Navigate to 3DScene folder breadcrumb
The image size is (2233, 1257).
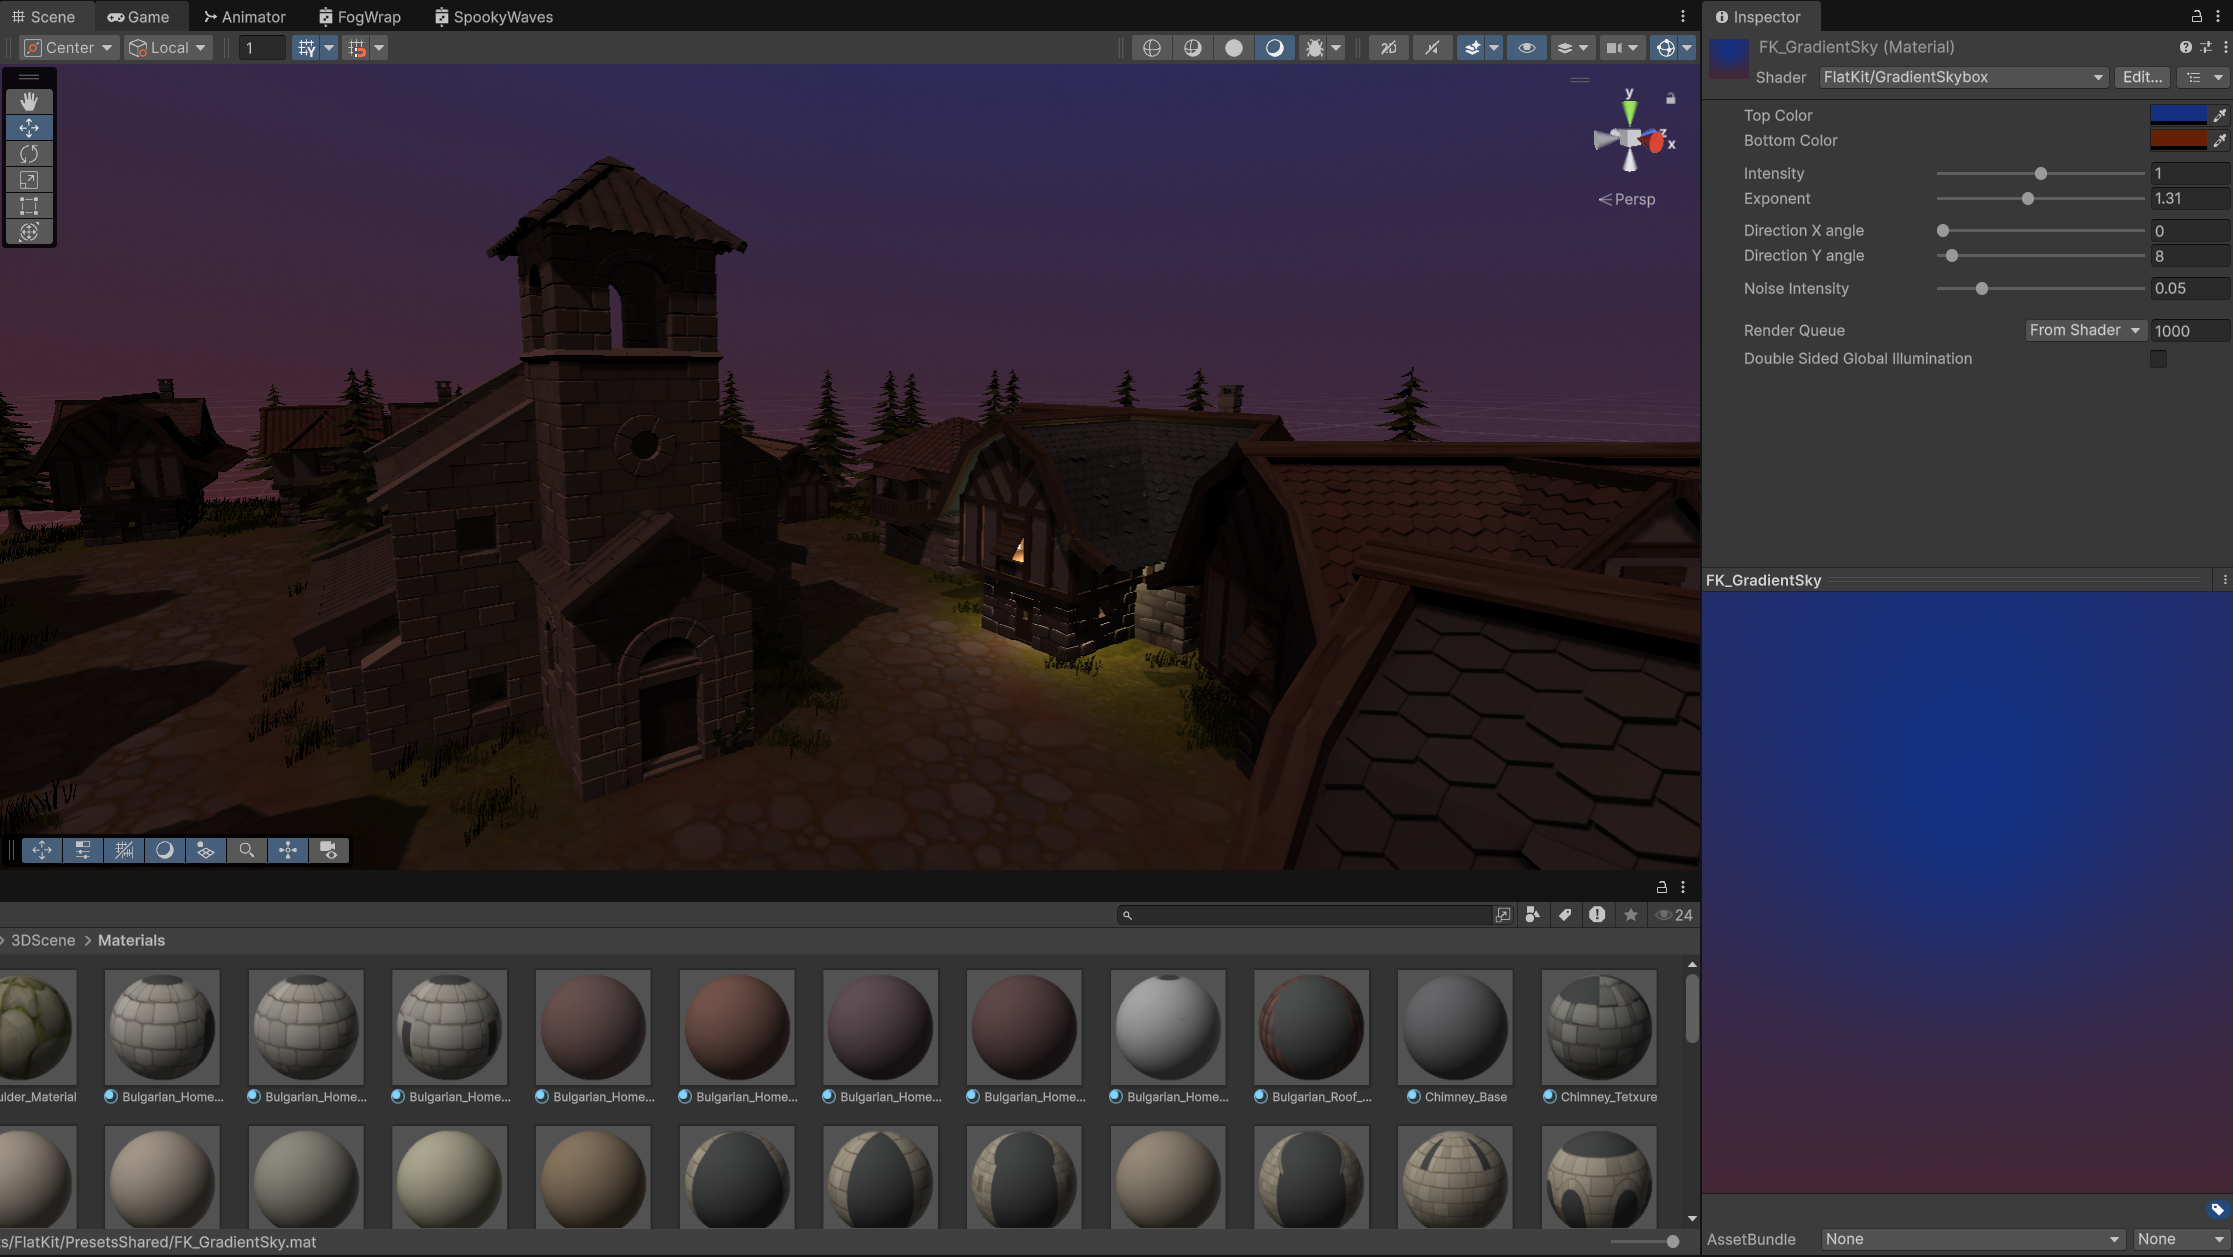(43, 941)
